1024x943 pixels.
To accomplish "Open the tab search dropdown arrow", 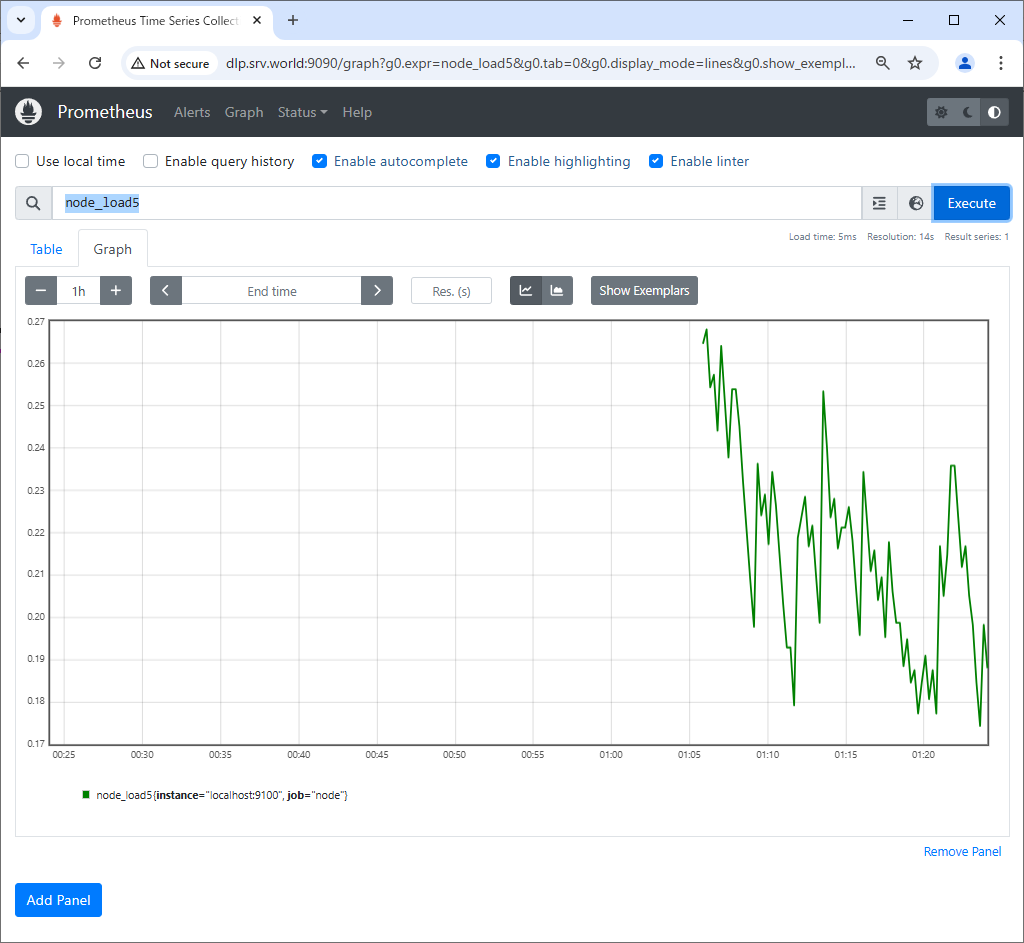I will pos(21,20).
